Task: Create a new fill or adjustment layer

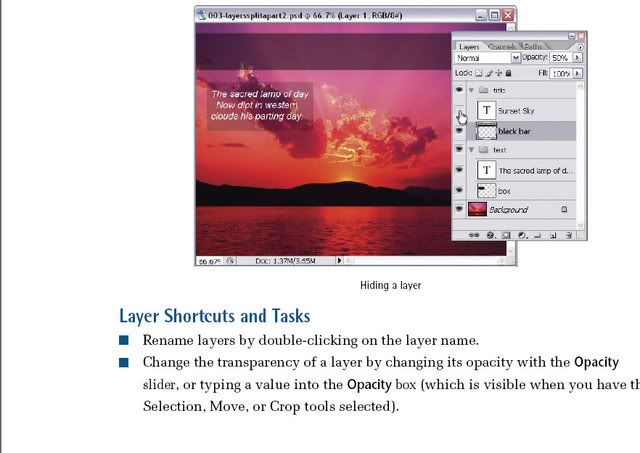Action: [522, 235]
